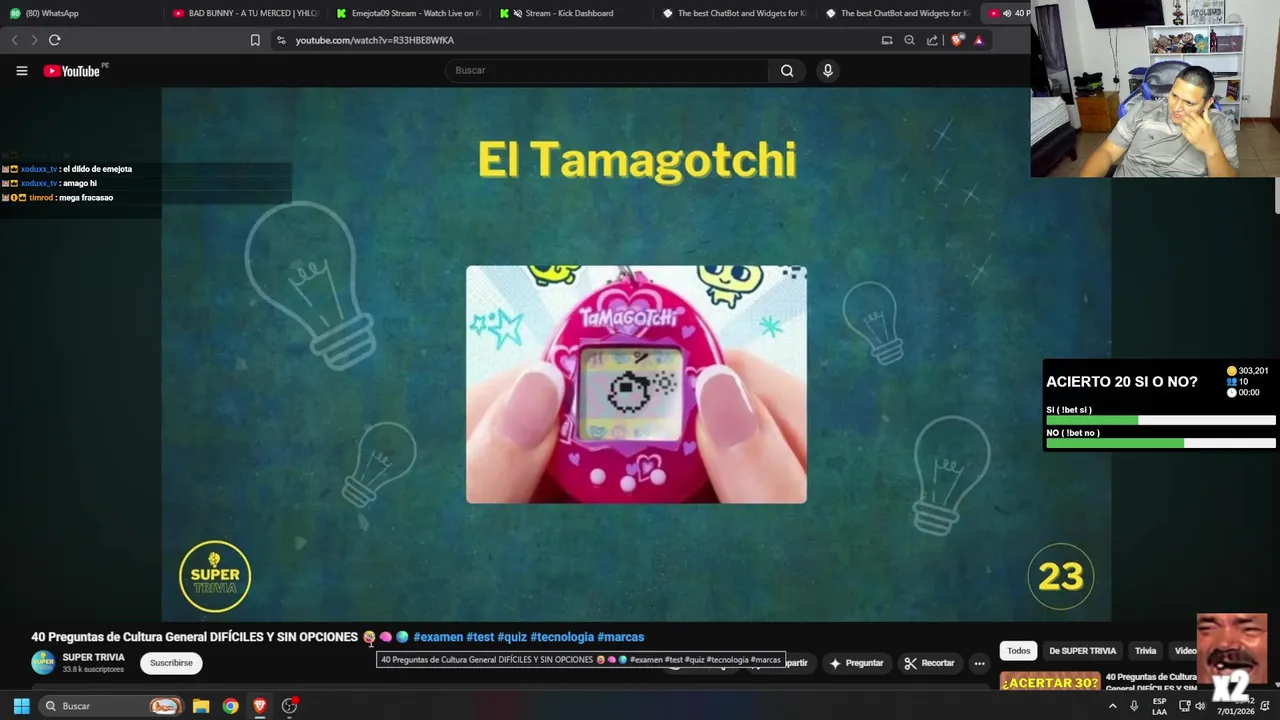
Task: Click the share icon in the address bar
Action: click(932, 40)
